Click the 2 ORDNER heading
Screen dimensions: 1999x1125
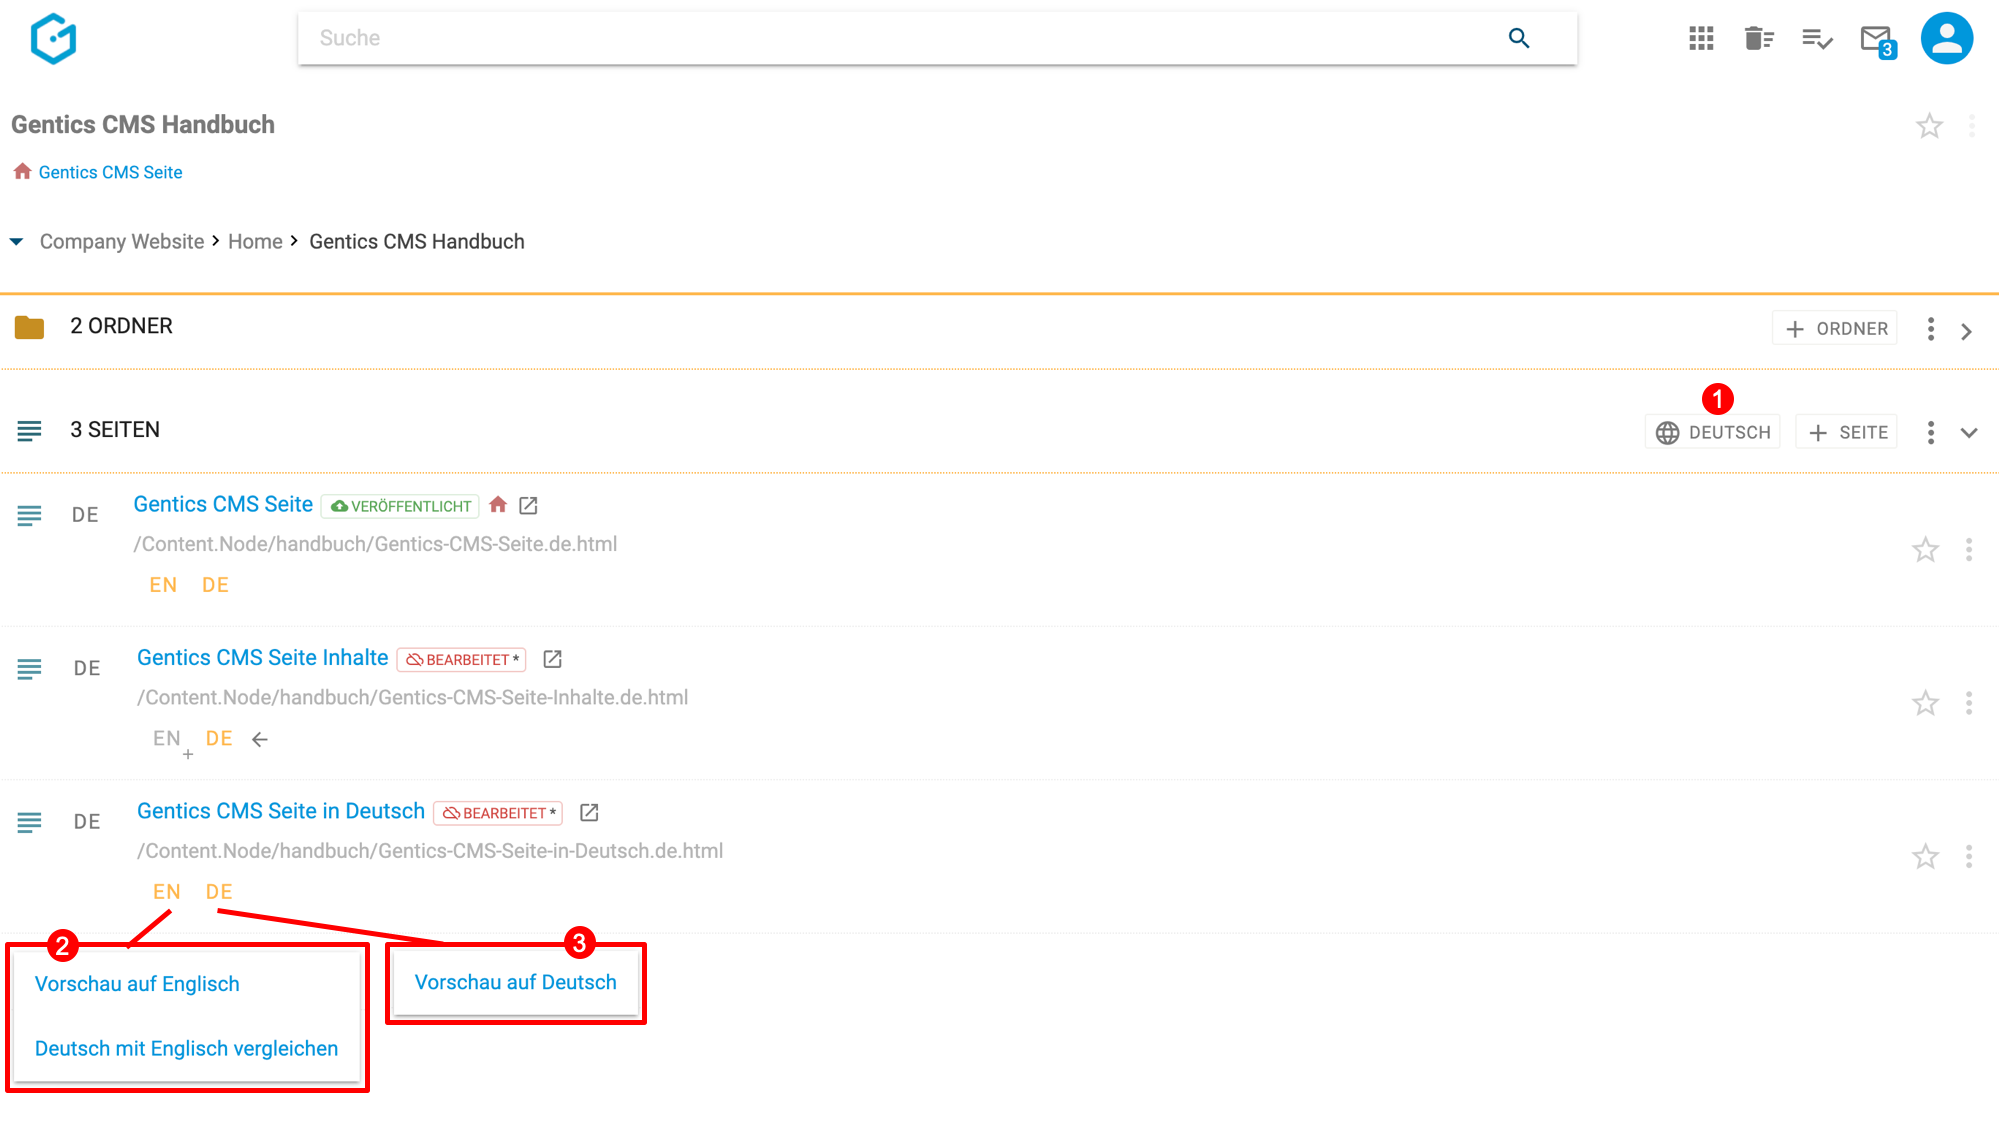tap(121, 326)
